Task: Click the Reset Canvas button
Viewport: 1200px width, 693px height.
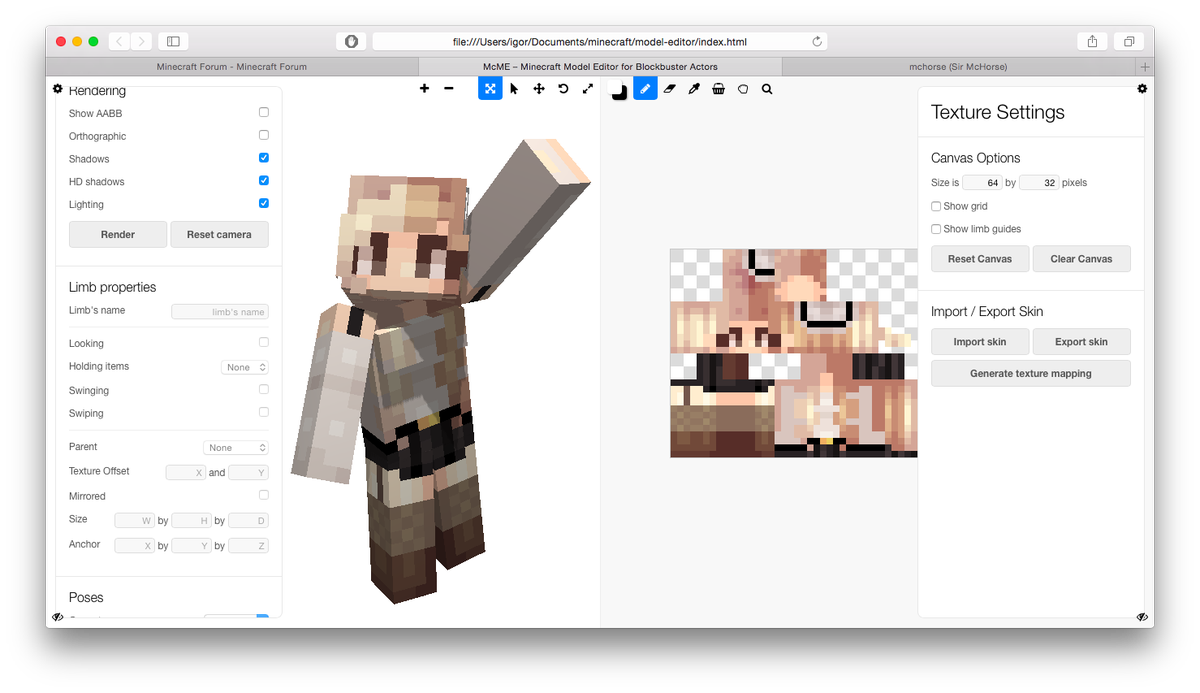Action: click(x=980, y=258)
